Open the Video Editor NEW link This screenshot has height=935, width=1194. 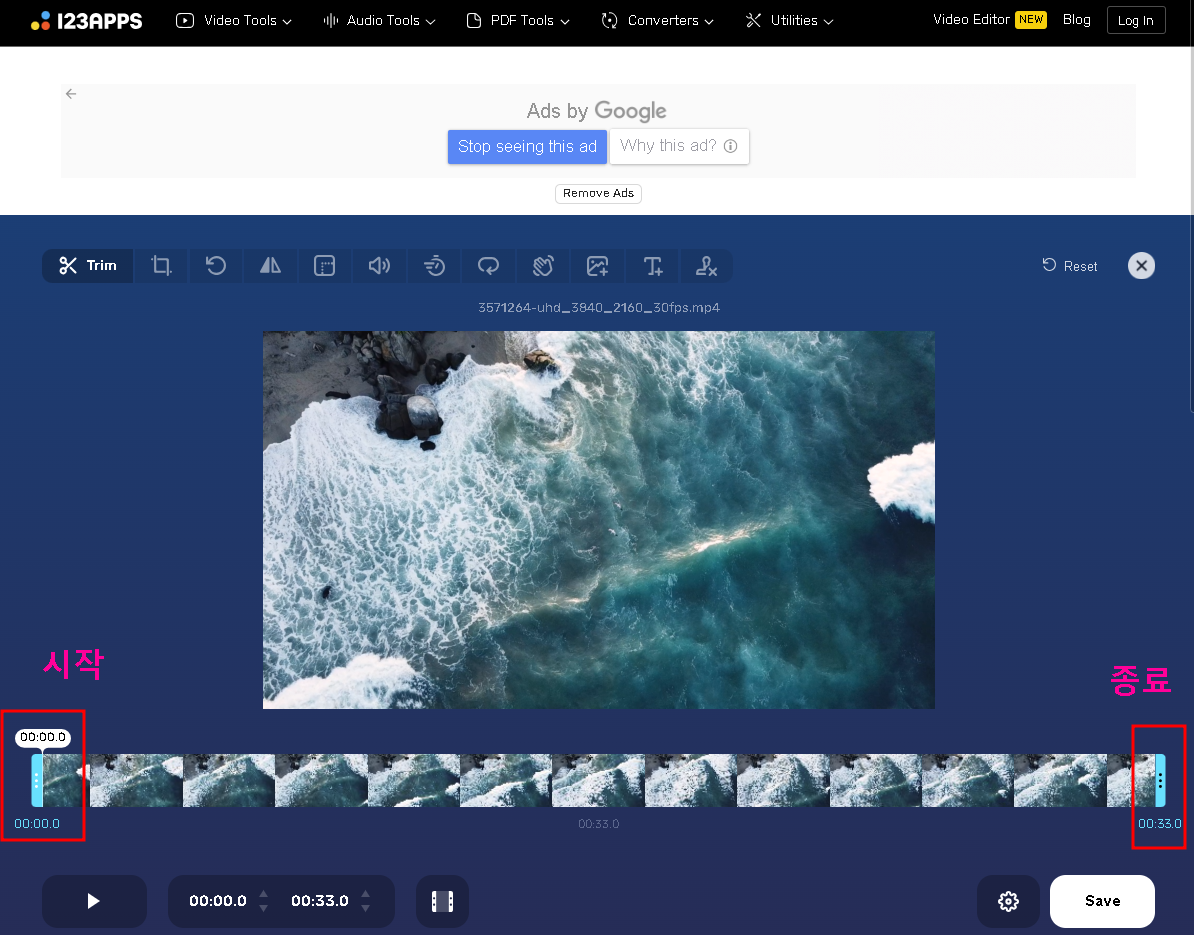(989, 20)
